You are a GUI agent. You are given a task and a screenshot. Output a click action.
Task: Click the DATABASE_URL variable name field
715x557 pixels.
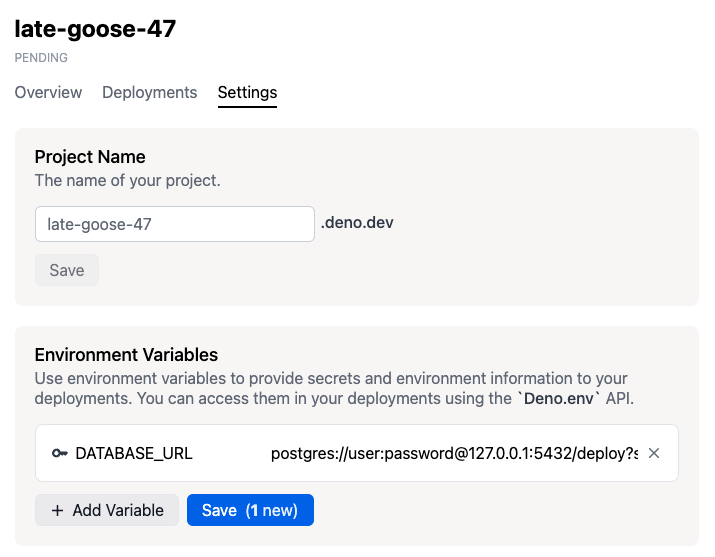click(134, 453)
